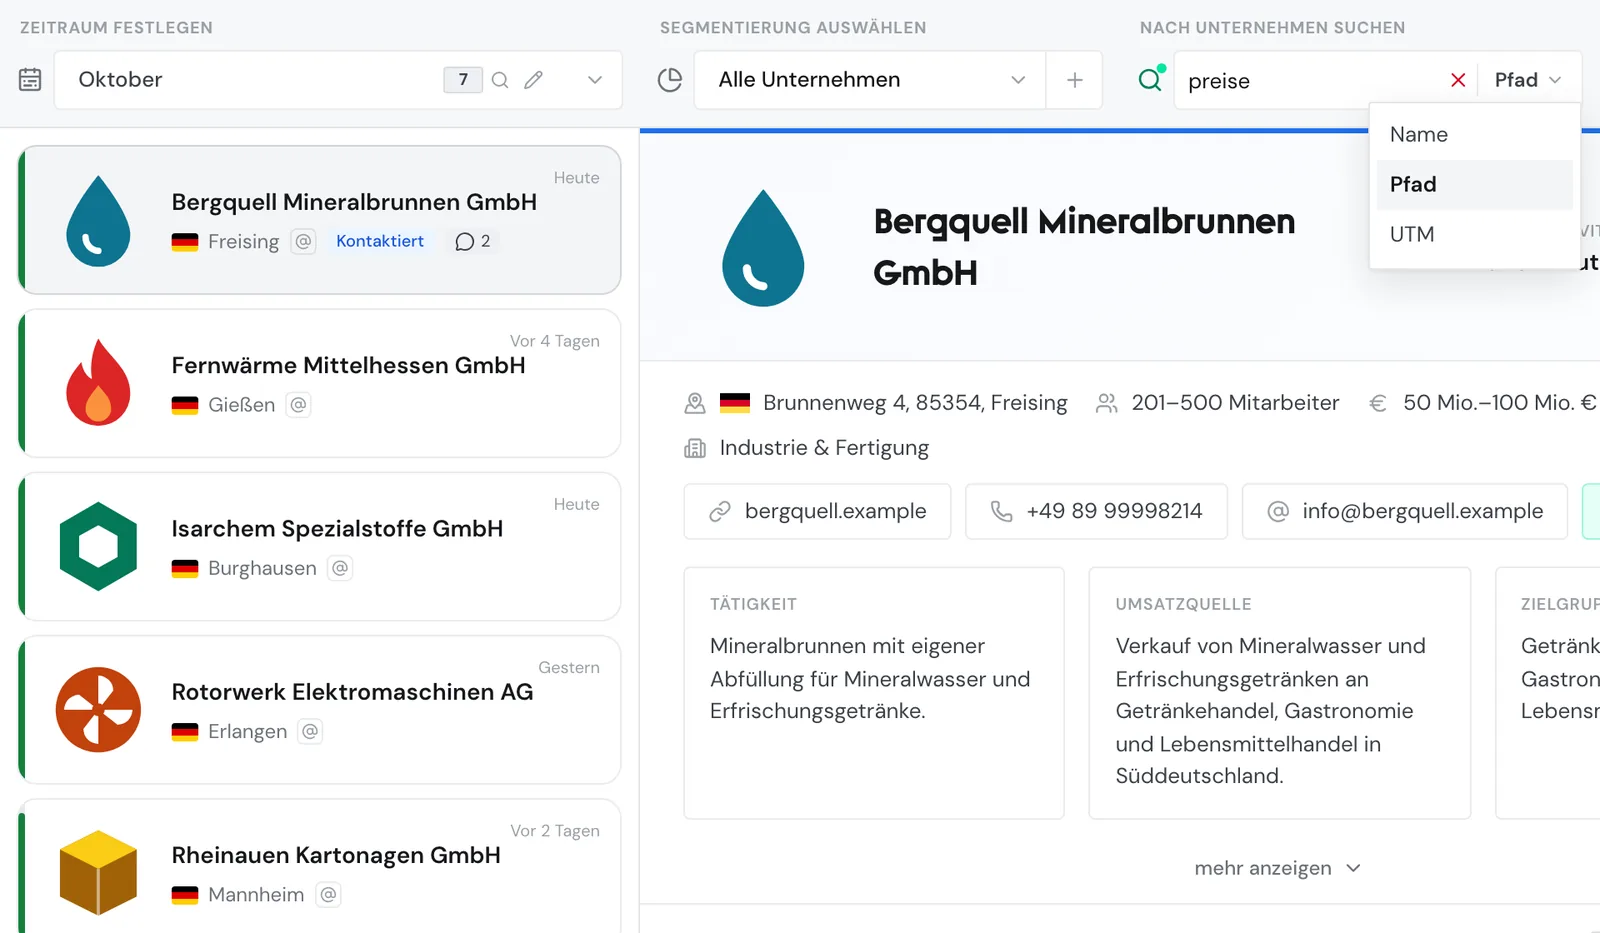Image resolution: width=1600 pixels, height=933 pixels.
Task: Click the green search icon with dot
Action: click(1151, 78)
